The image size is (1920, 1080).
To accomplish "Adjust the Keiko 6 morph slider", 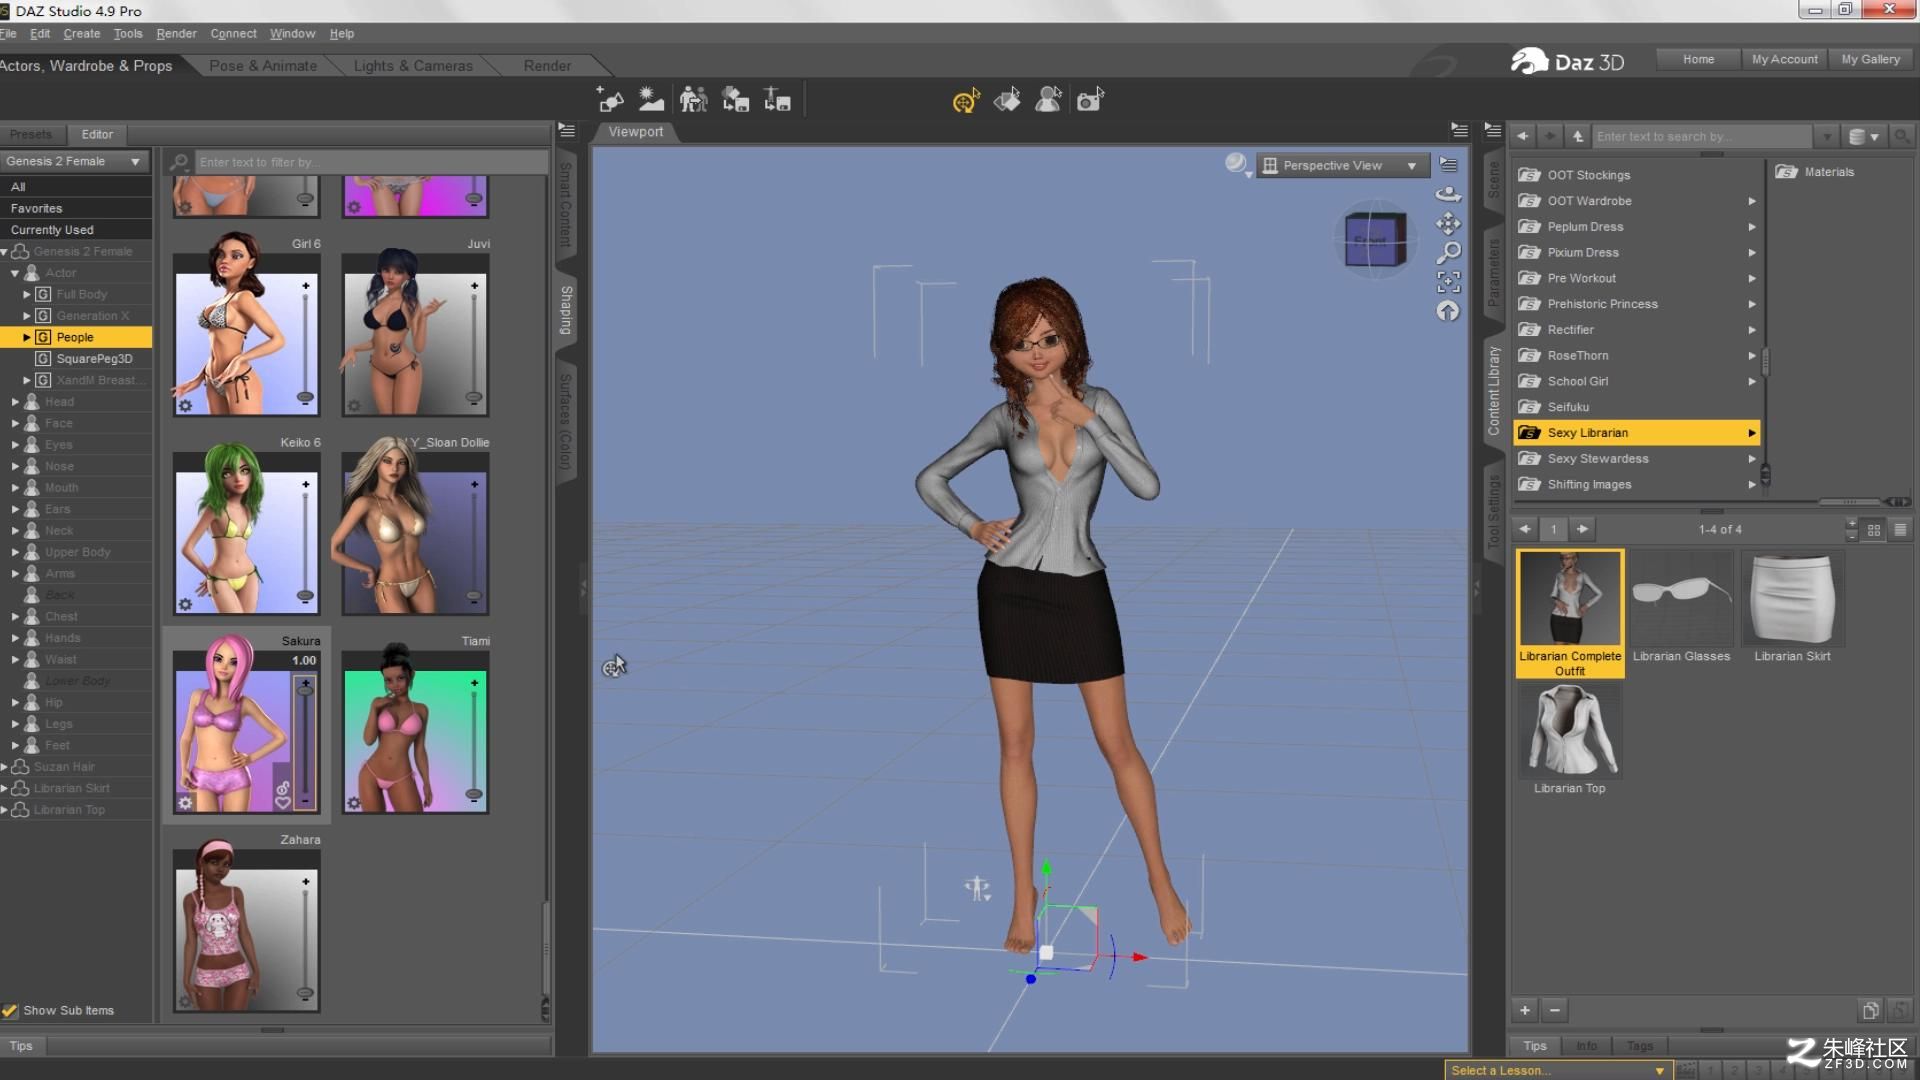I will (305, 540).
